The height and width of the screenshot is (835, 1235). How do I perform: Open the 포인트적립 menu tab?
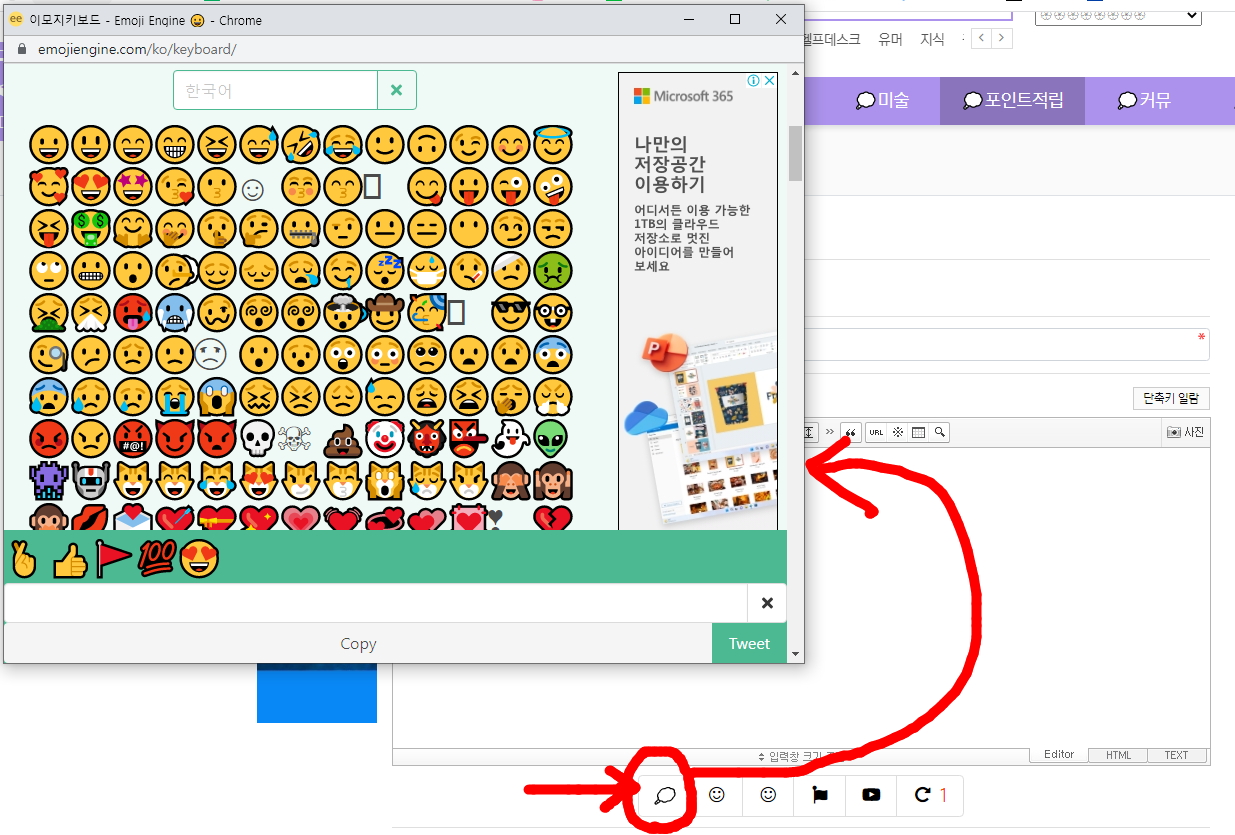coord(1012,100)
